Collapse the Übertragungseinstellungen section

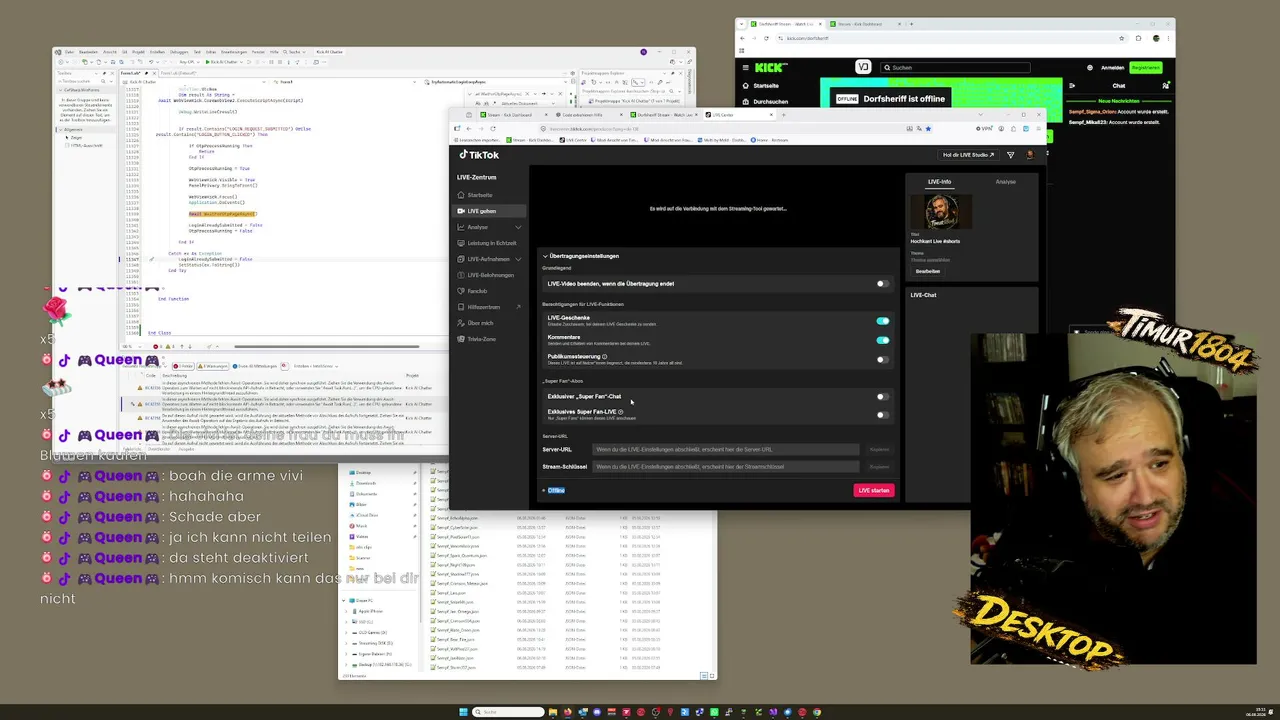(x=545, y=256)
